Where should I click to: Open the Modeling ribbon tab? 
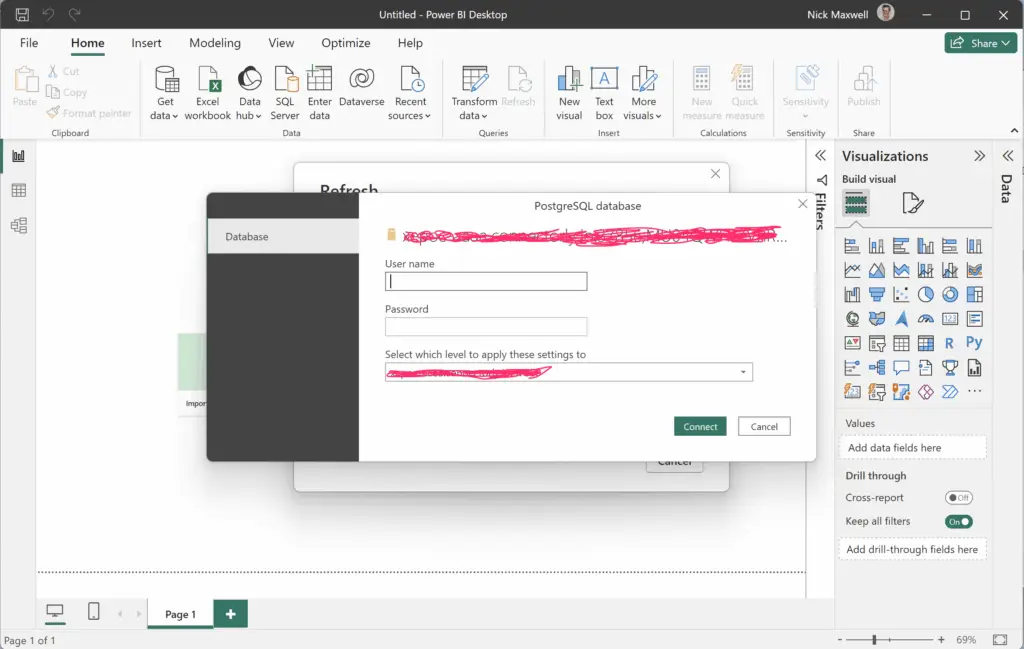(215, 43)
